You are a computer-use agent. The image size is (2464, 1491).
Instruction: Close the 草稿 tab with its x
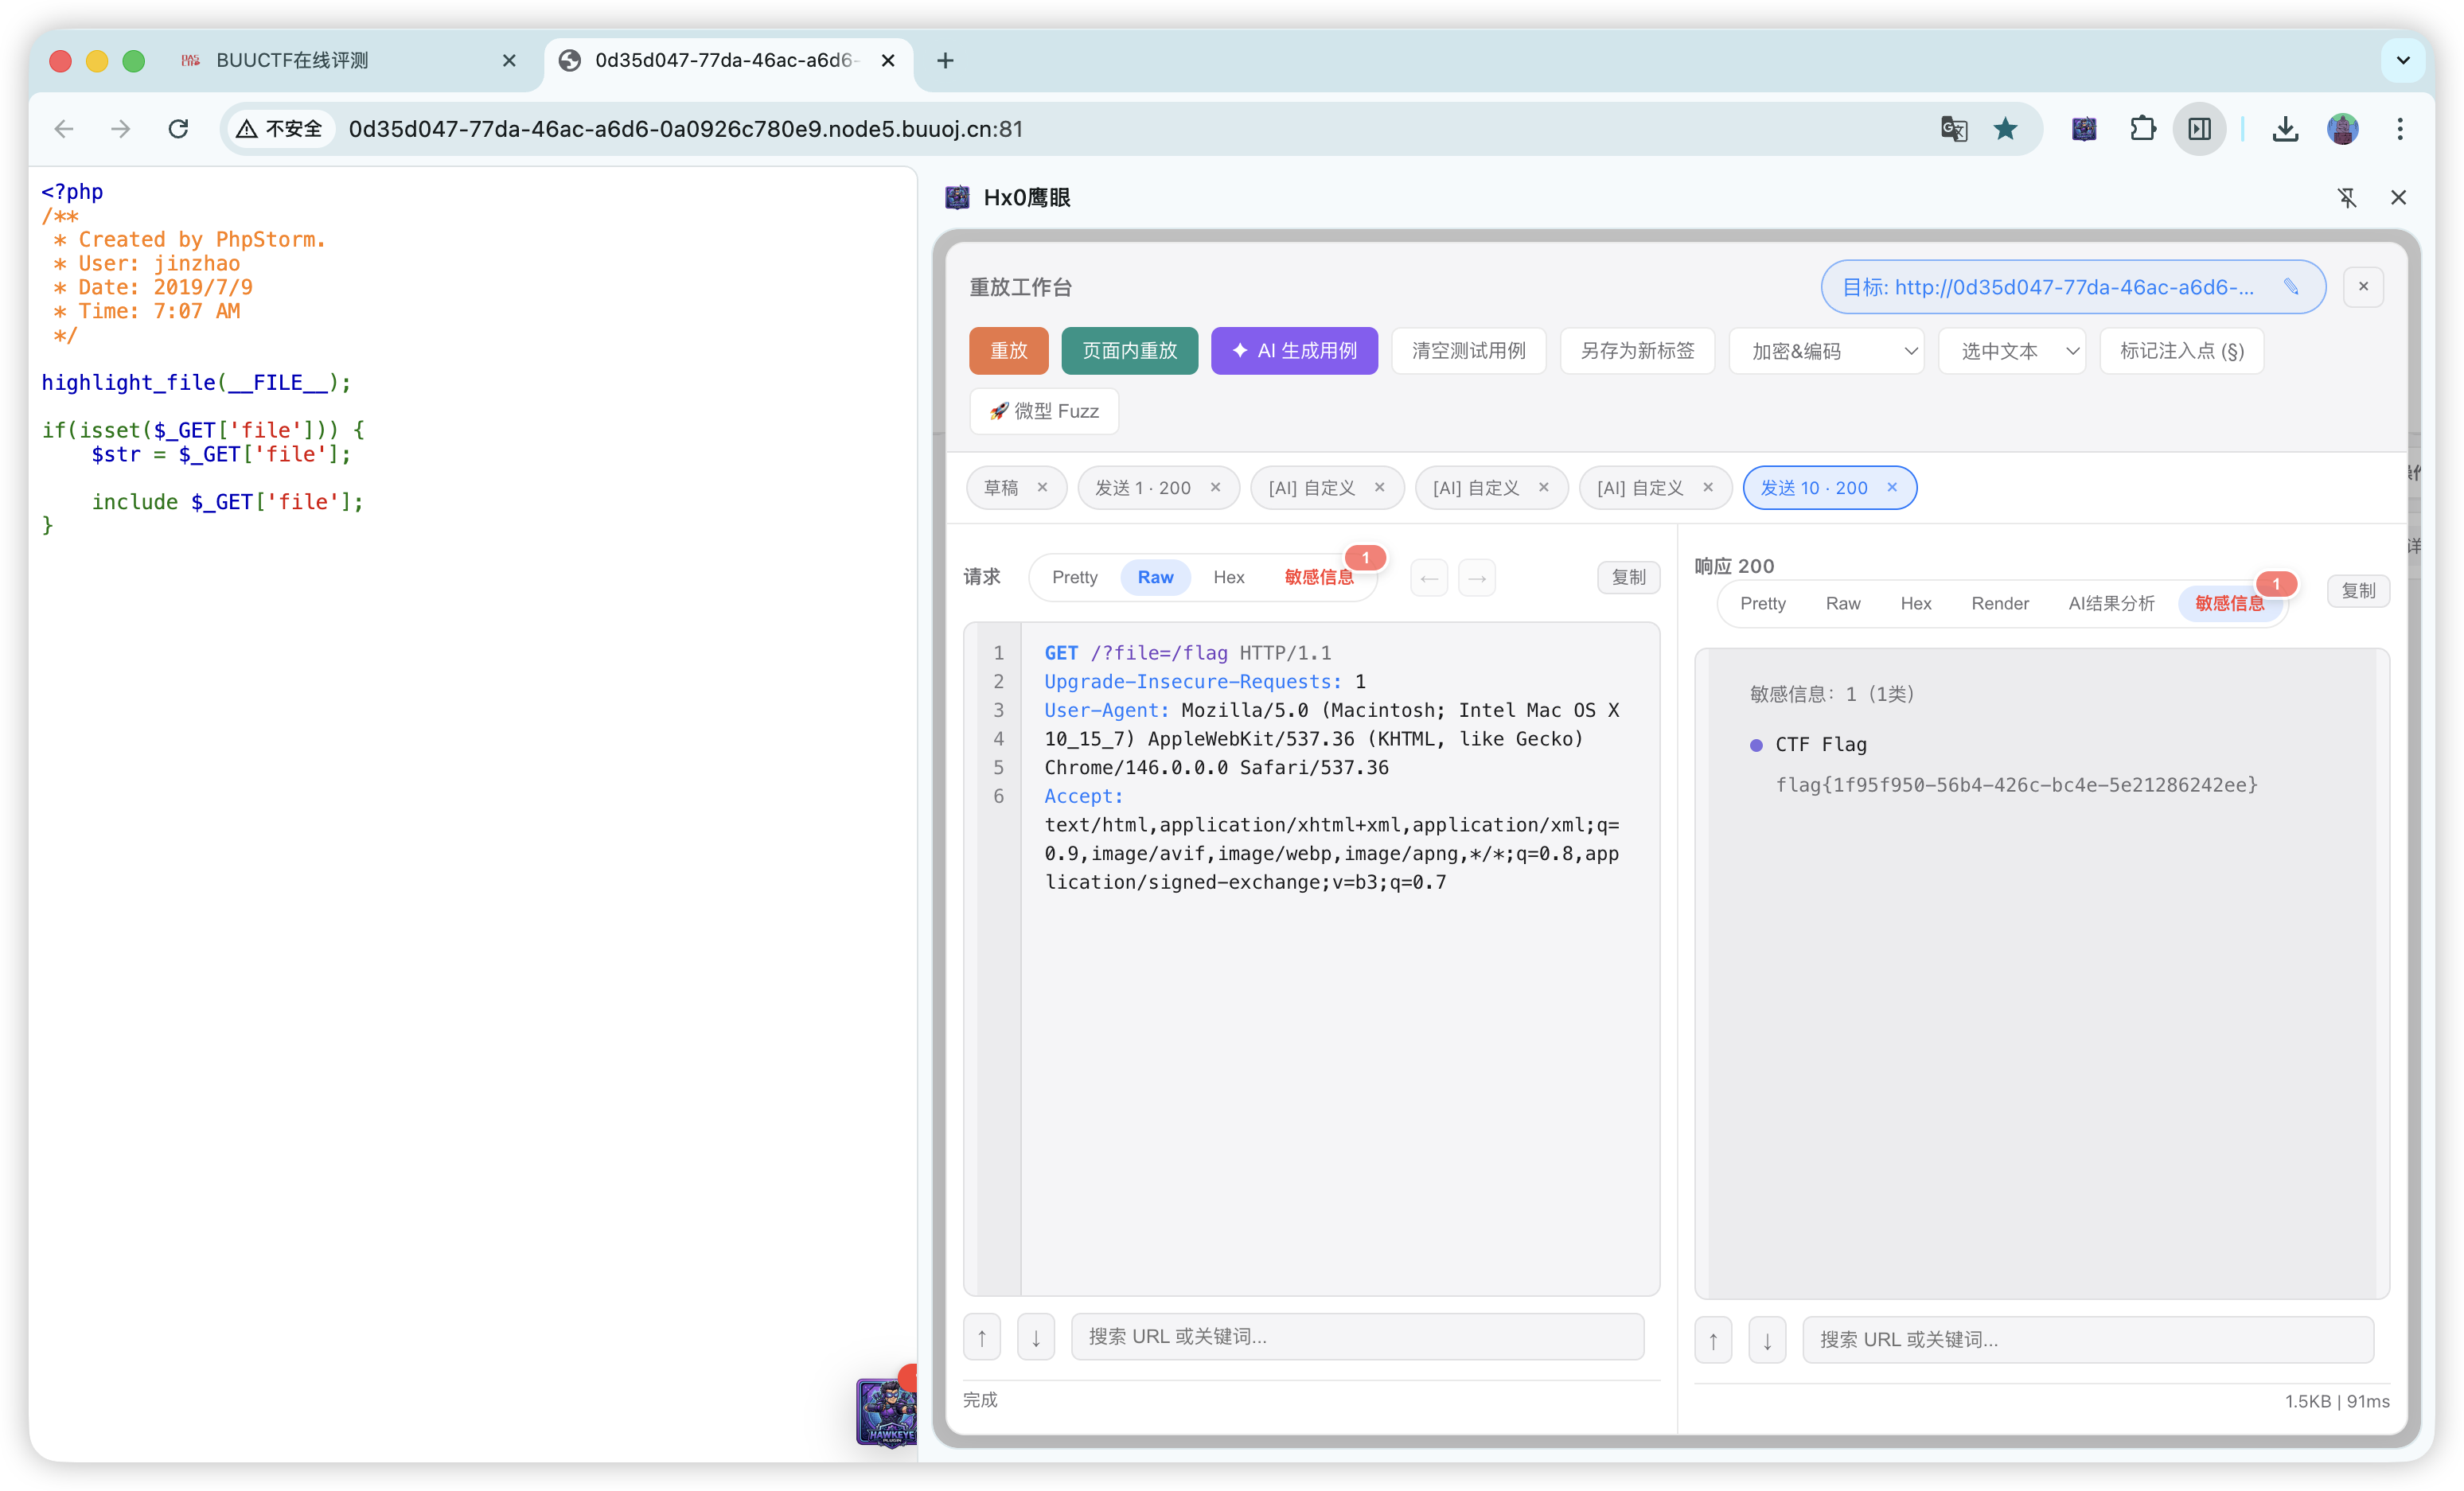(x=1042, y=487)
